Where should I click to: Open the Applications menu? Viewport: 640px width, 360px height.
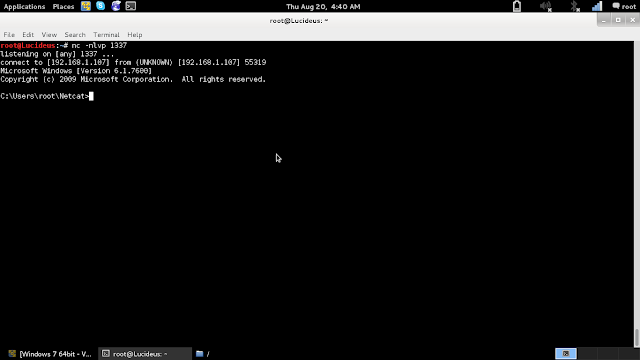tap(24, 7)
